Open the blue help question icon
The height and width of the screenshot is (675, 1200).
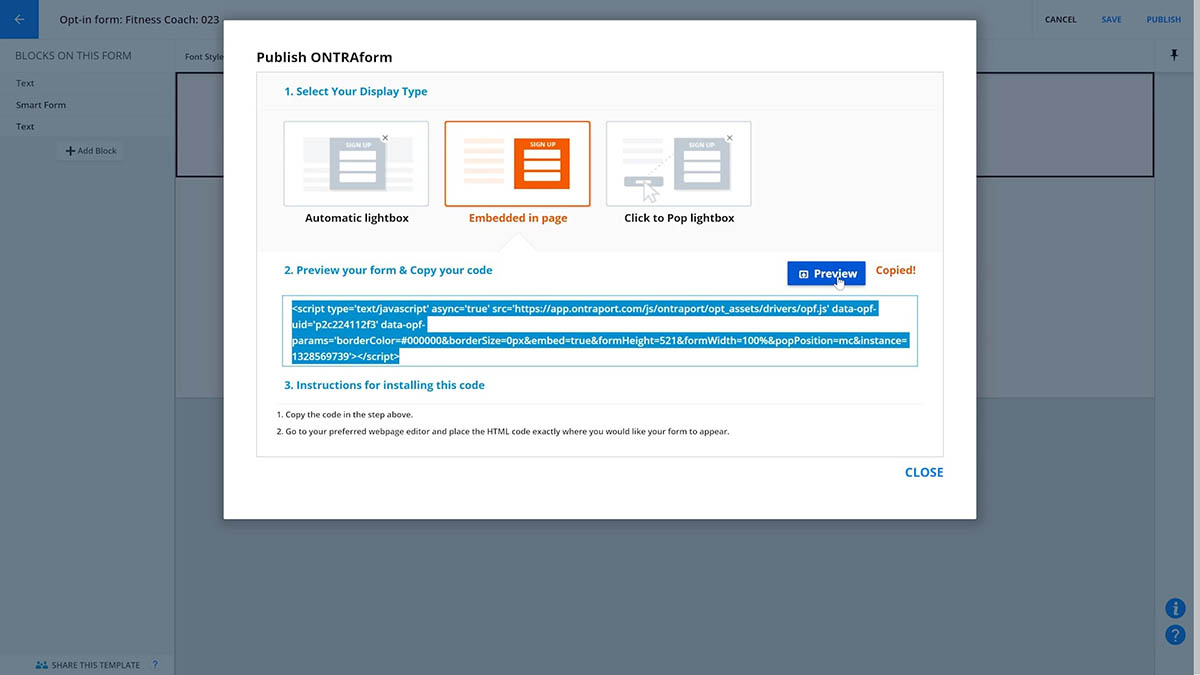click(1176, 634)
